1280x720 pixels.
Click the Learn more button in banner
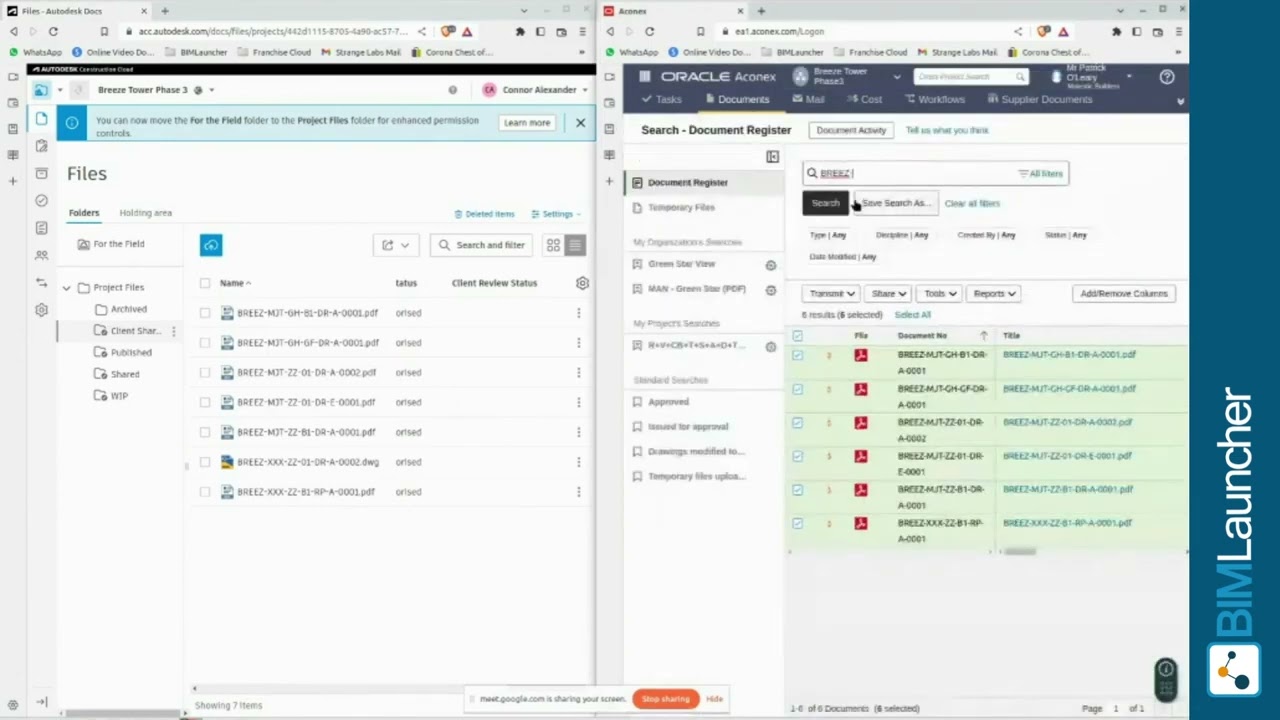coord(527,123)
